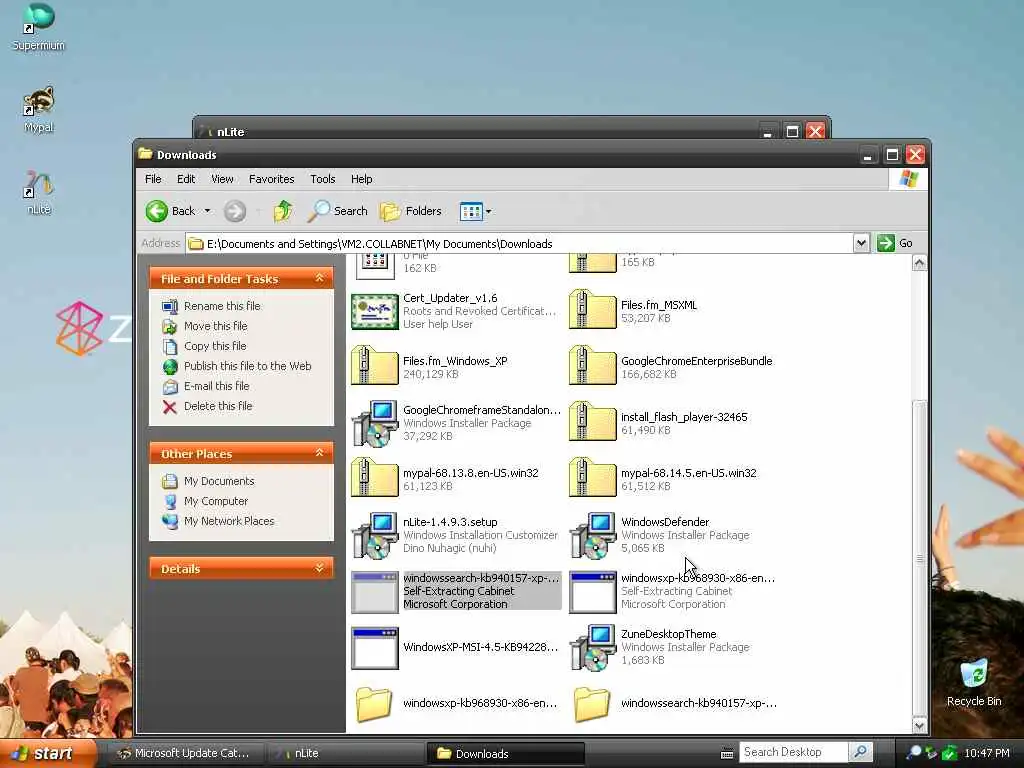Click the Go button
The width and height of the screenshot is (1024, 768).
[895, 243]
